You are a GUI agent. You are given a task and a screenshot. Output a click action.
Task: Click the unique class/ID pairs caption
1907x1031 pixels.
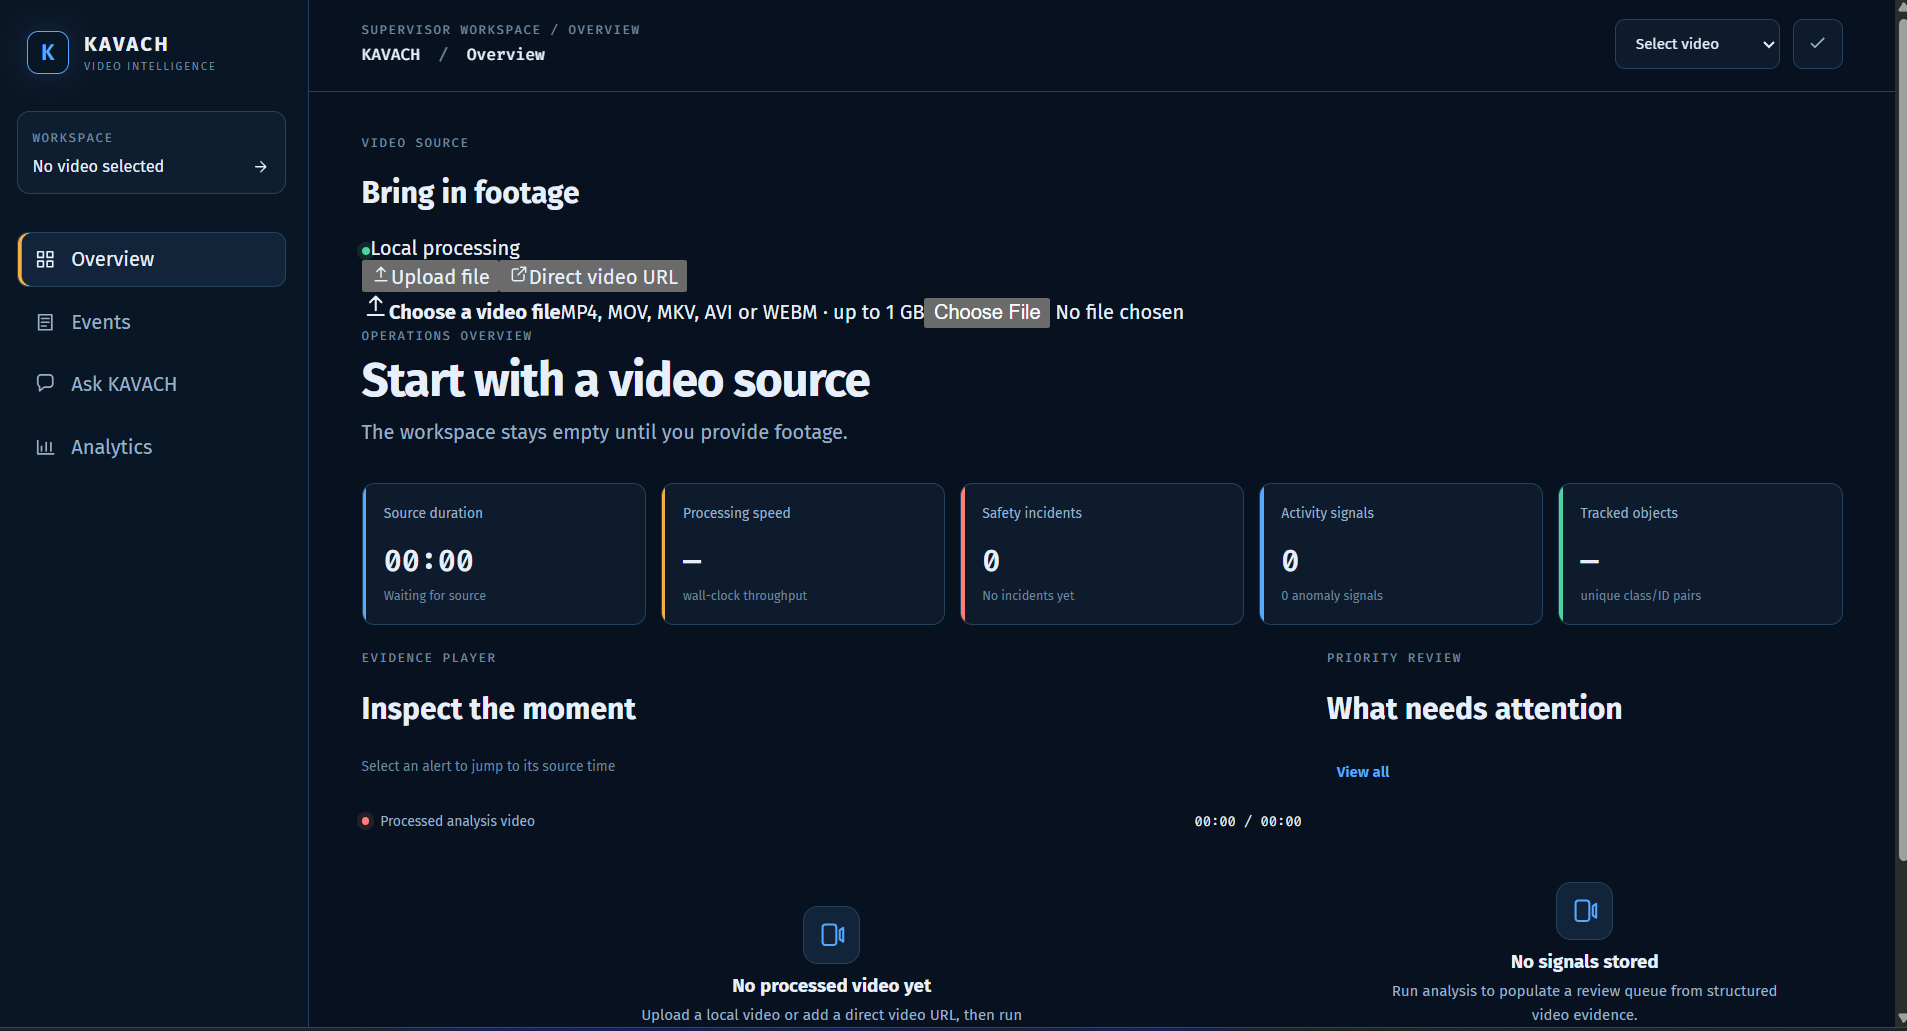tap(1640, 595)
